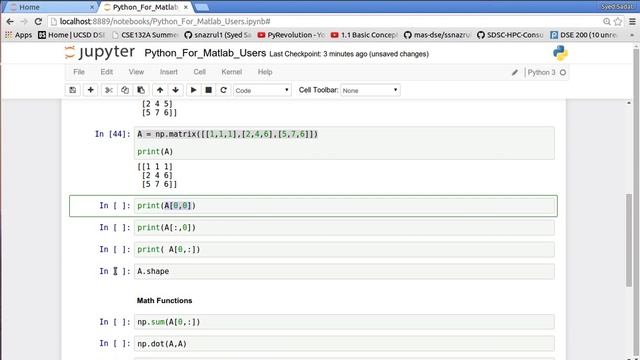Click inside the print( A[0,:]) cell
Image resolution: width=640 pixels, height=360 pixels.
point(344,249)
